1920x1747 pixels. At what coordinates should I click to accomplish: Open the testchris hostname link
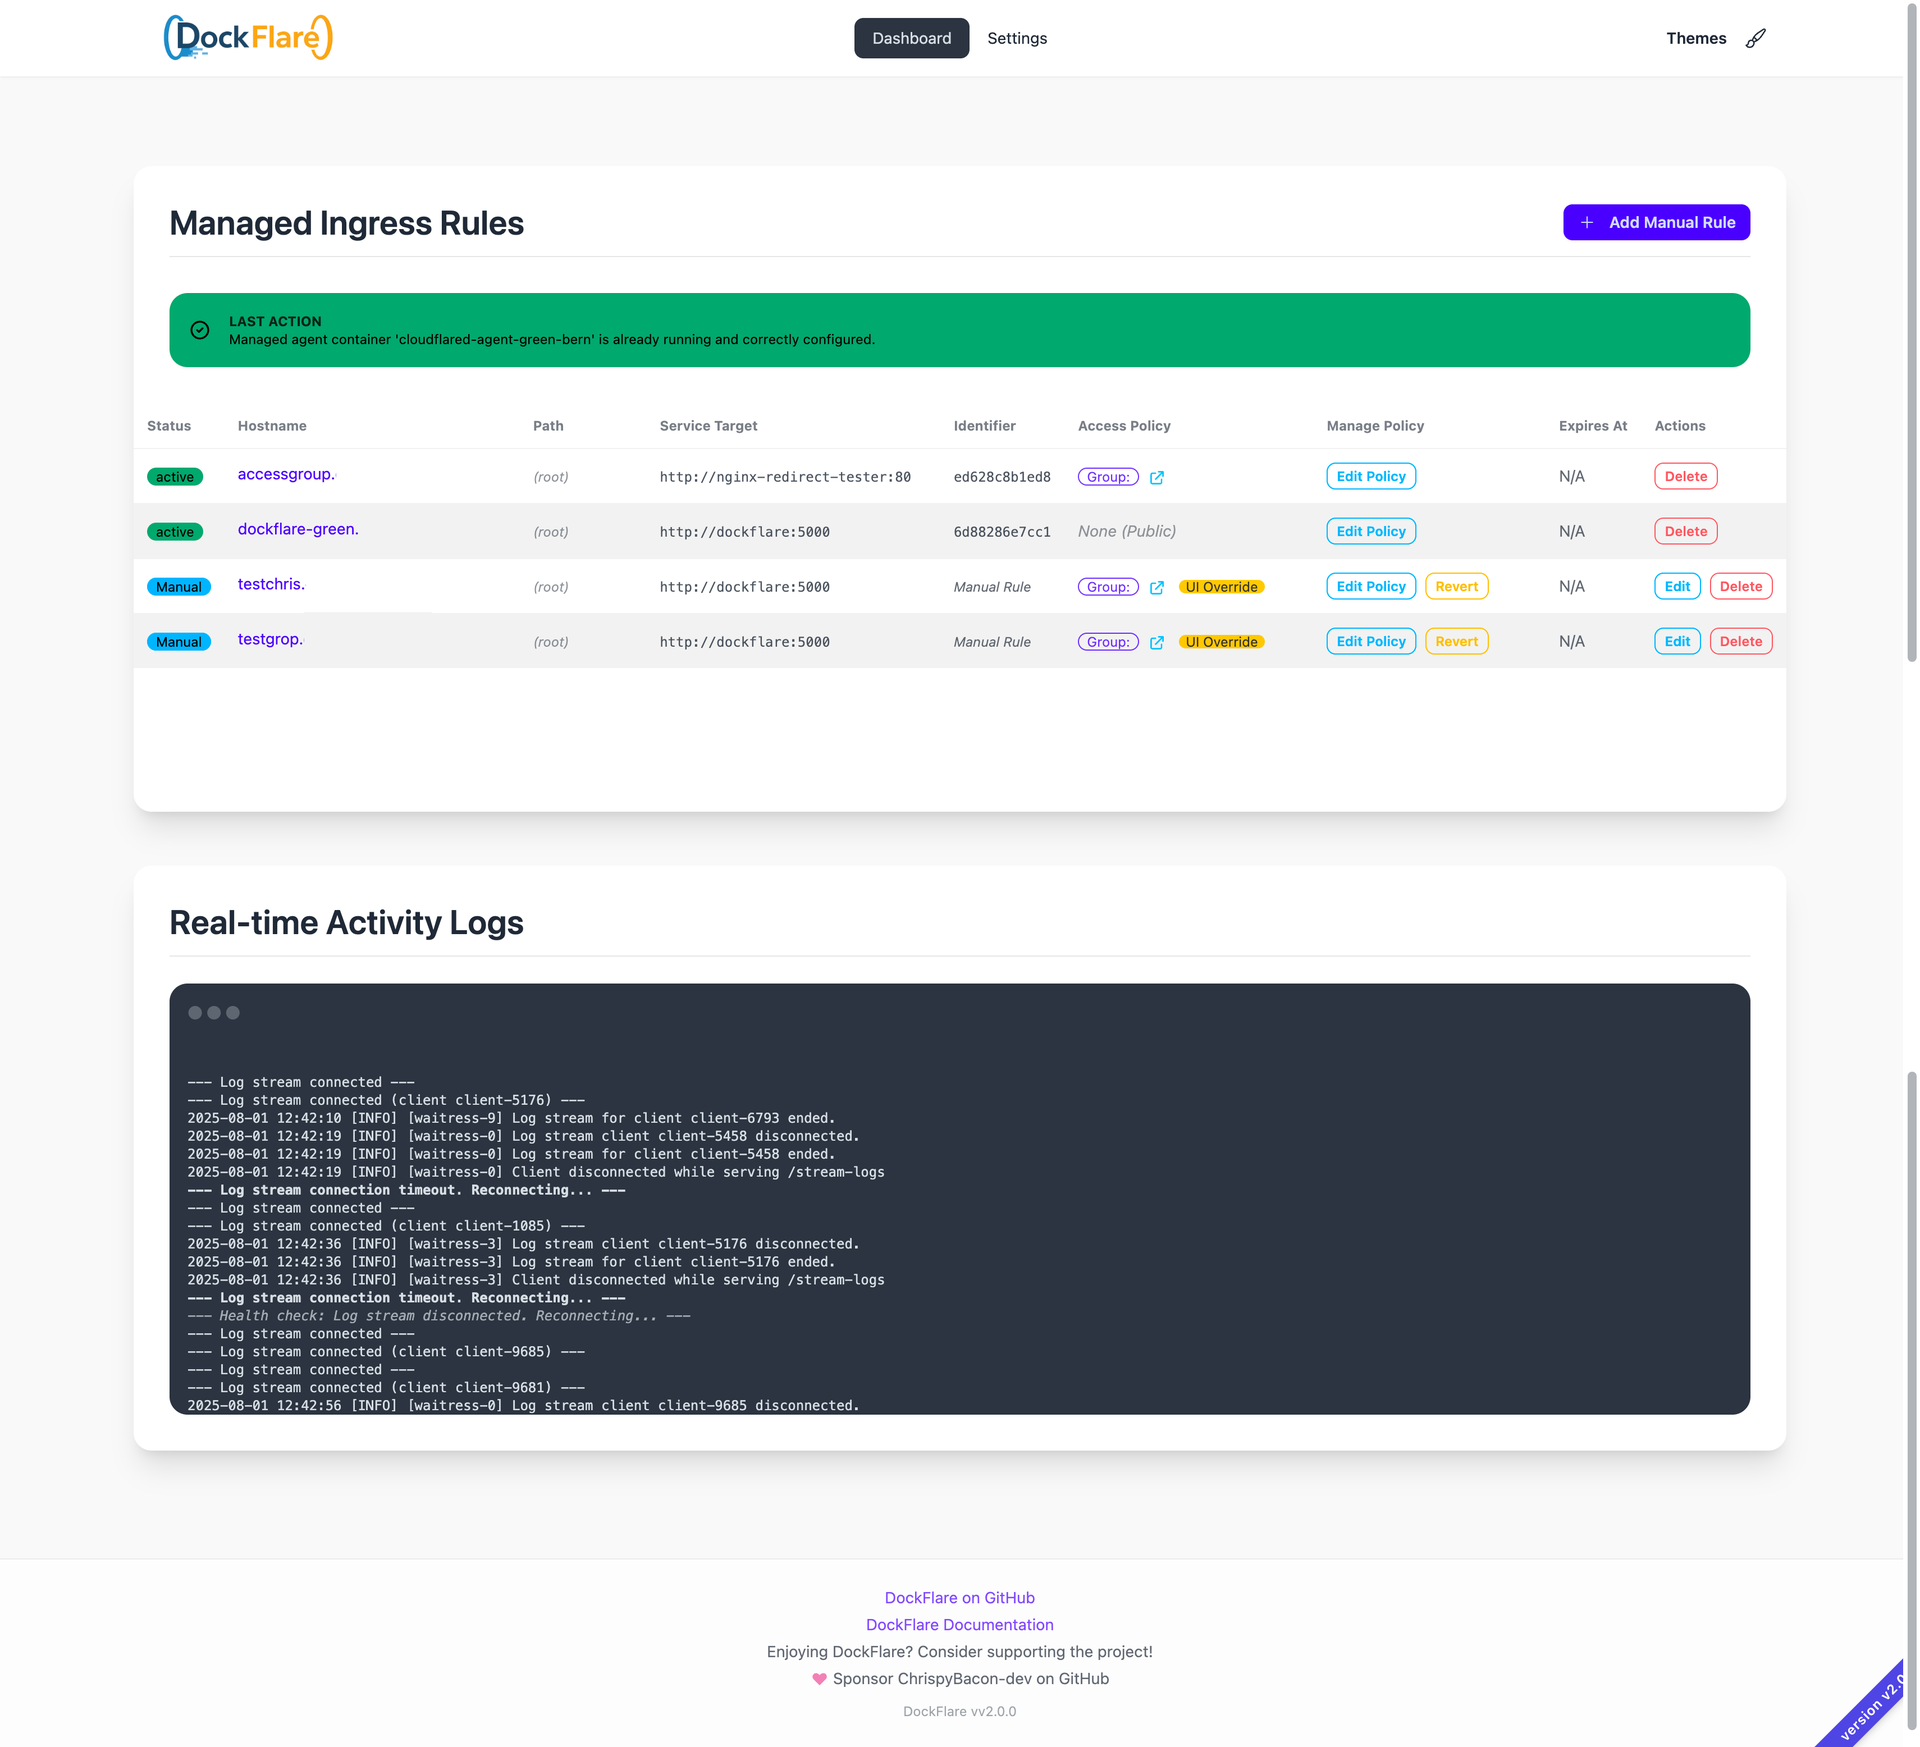point(271,584)
